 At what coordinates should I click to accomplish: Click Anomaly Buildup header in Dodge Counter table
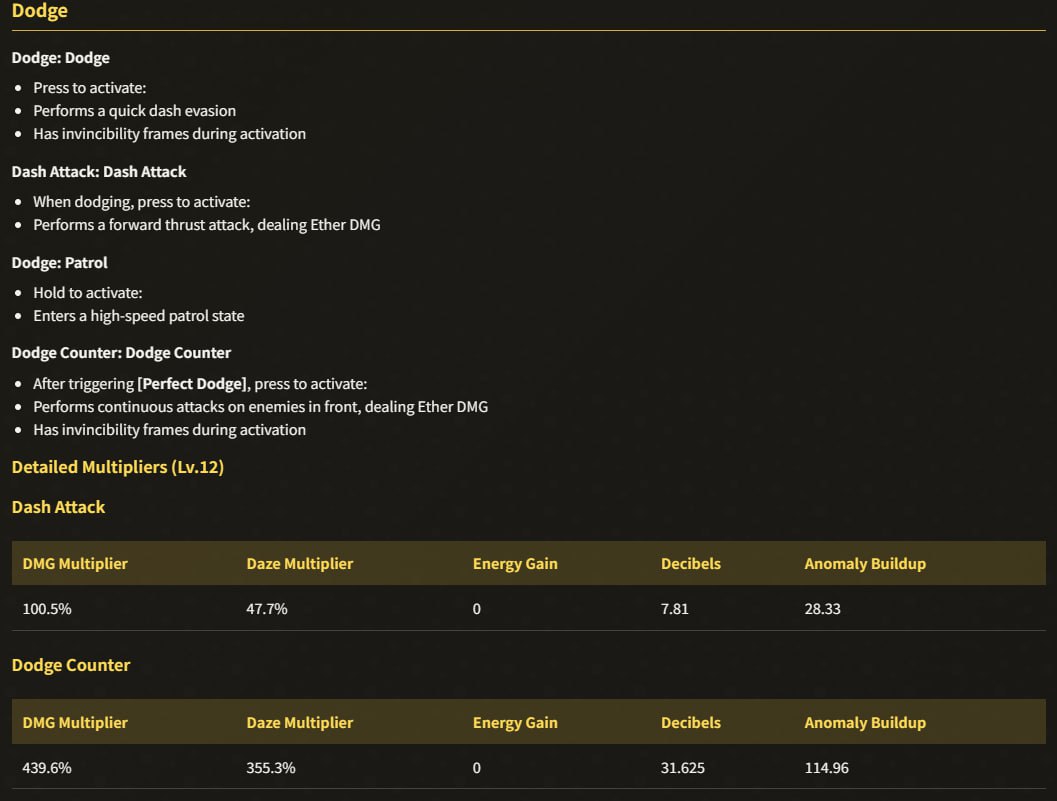(865, 723)
